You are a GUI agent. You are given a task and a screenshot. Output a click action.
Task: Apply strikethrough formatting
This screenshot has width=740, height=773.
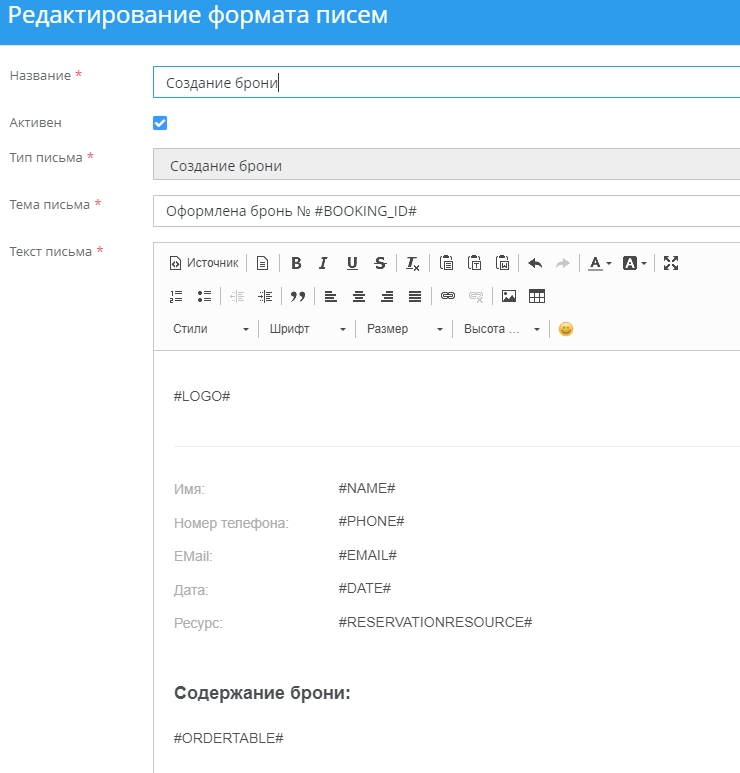[x=380, y=263]
